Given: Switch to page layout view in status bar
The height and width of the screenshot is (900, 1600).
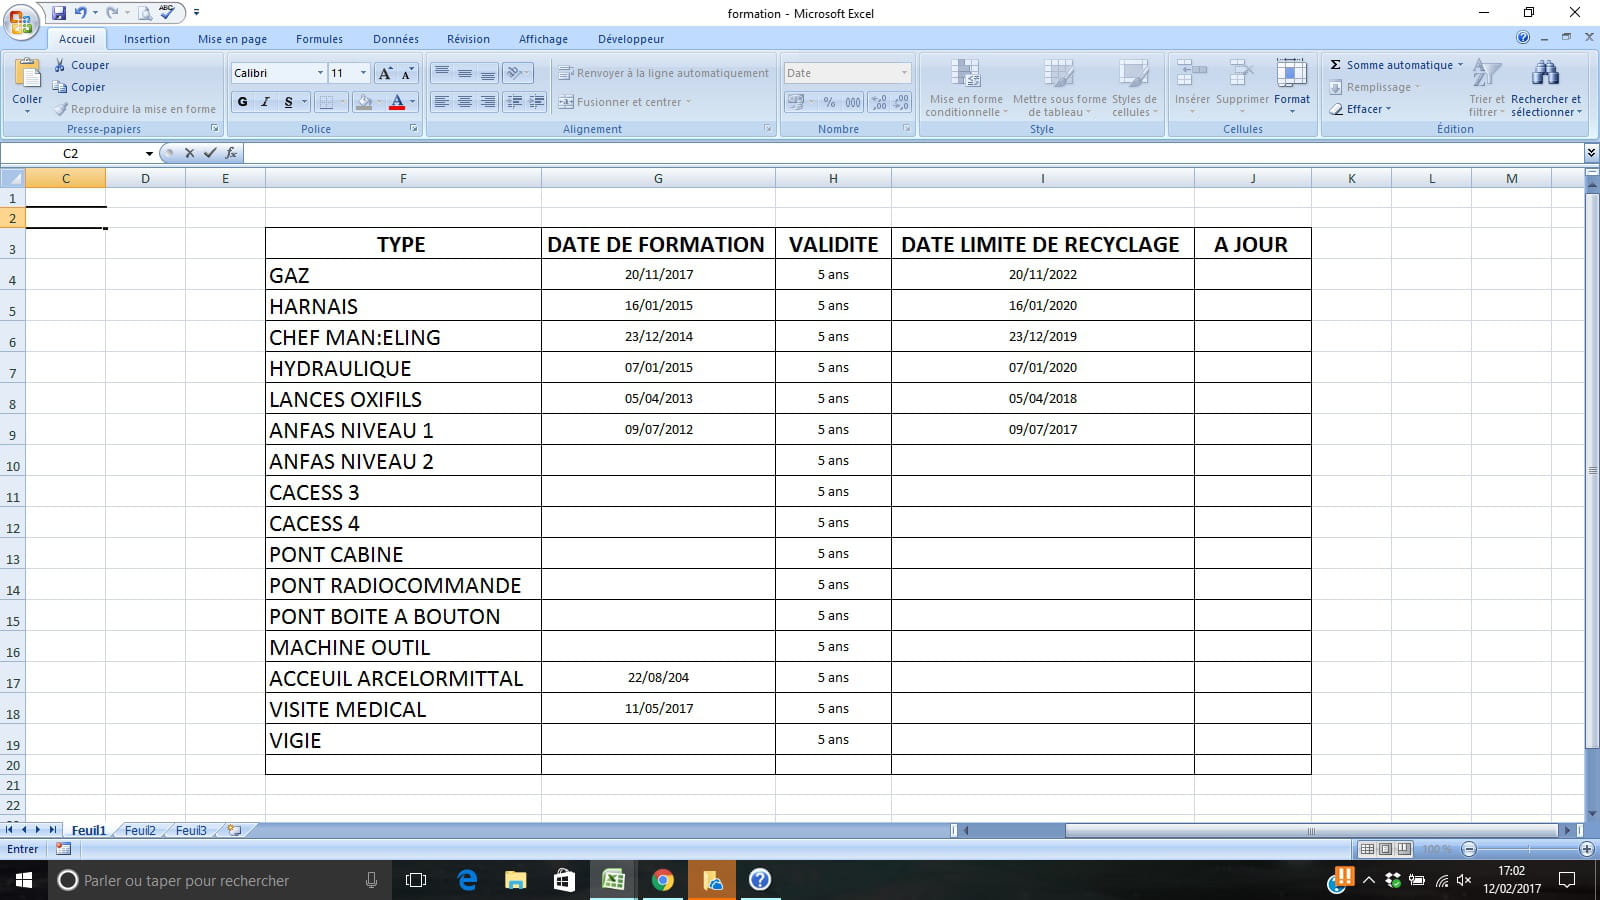Looking at the screenshot, I should 1385,849.
